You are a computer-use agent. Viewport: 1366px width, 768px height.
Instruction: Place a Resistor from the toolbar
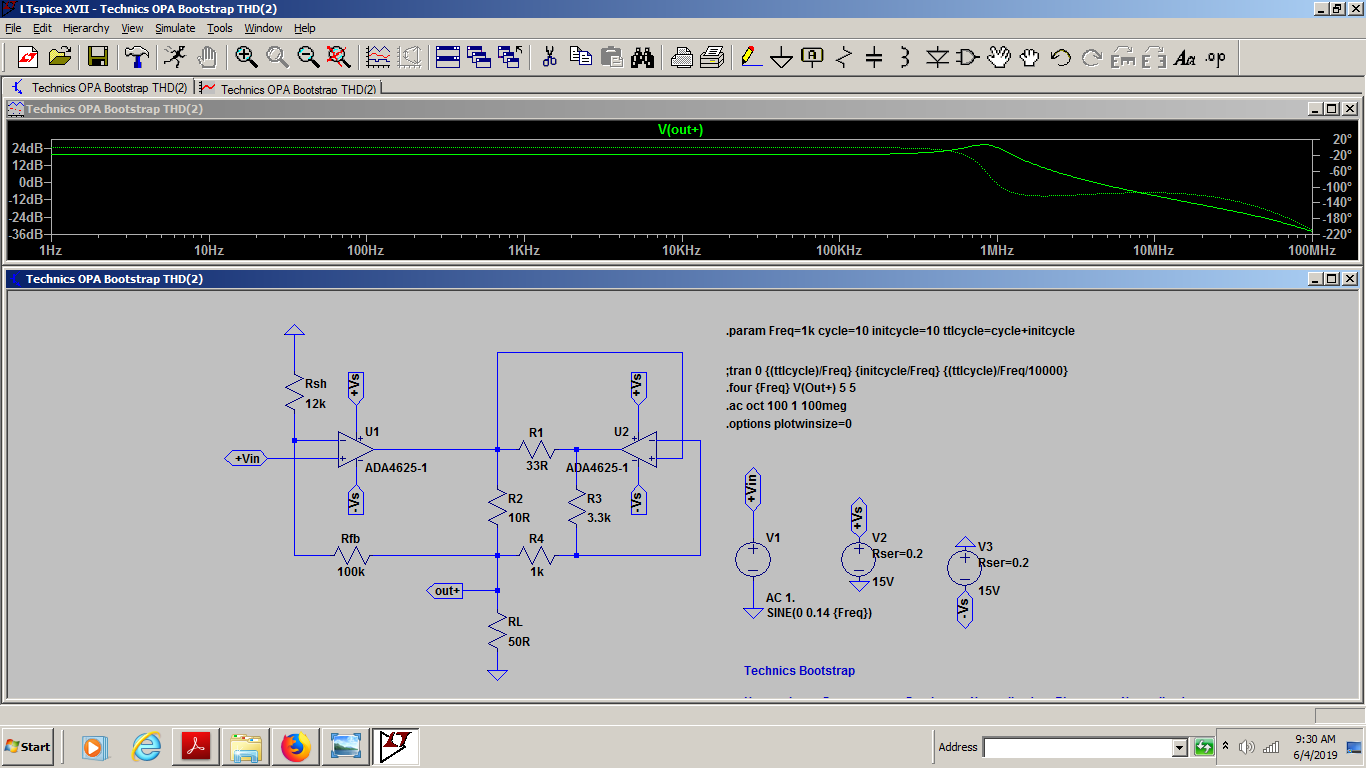pyautogui.click(x=844, y=57)
